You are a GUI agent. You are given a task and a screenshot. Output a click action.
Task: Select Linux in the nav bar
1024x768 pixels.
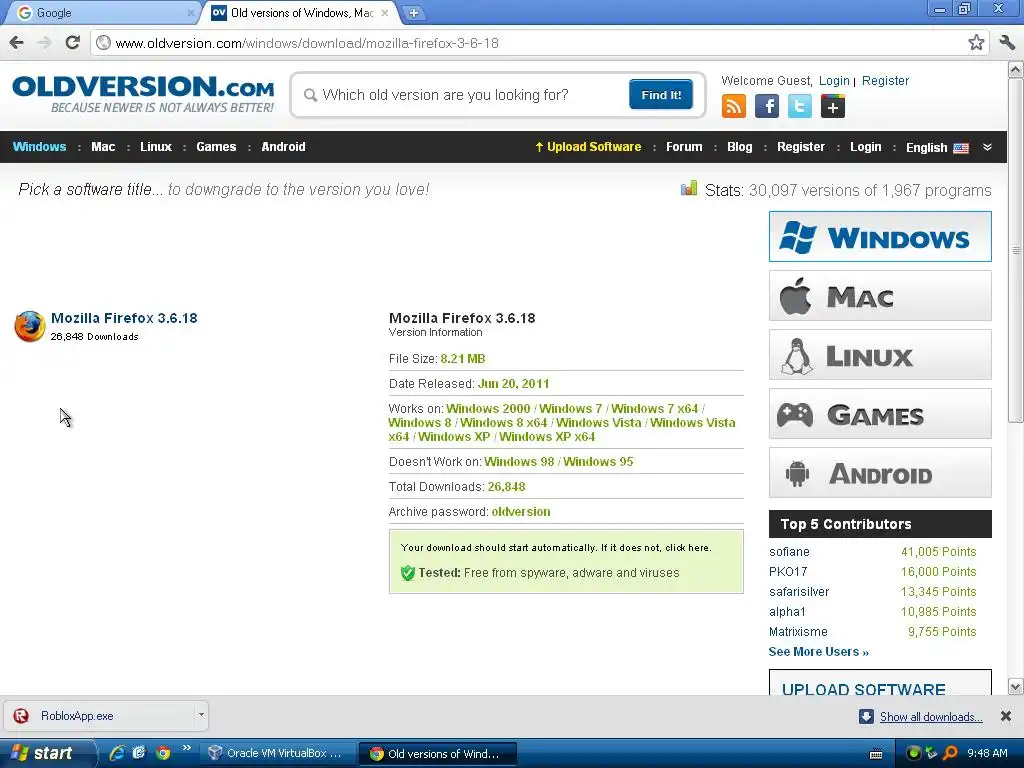pos(155,147)
